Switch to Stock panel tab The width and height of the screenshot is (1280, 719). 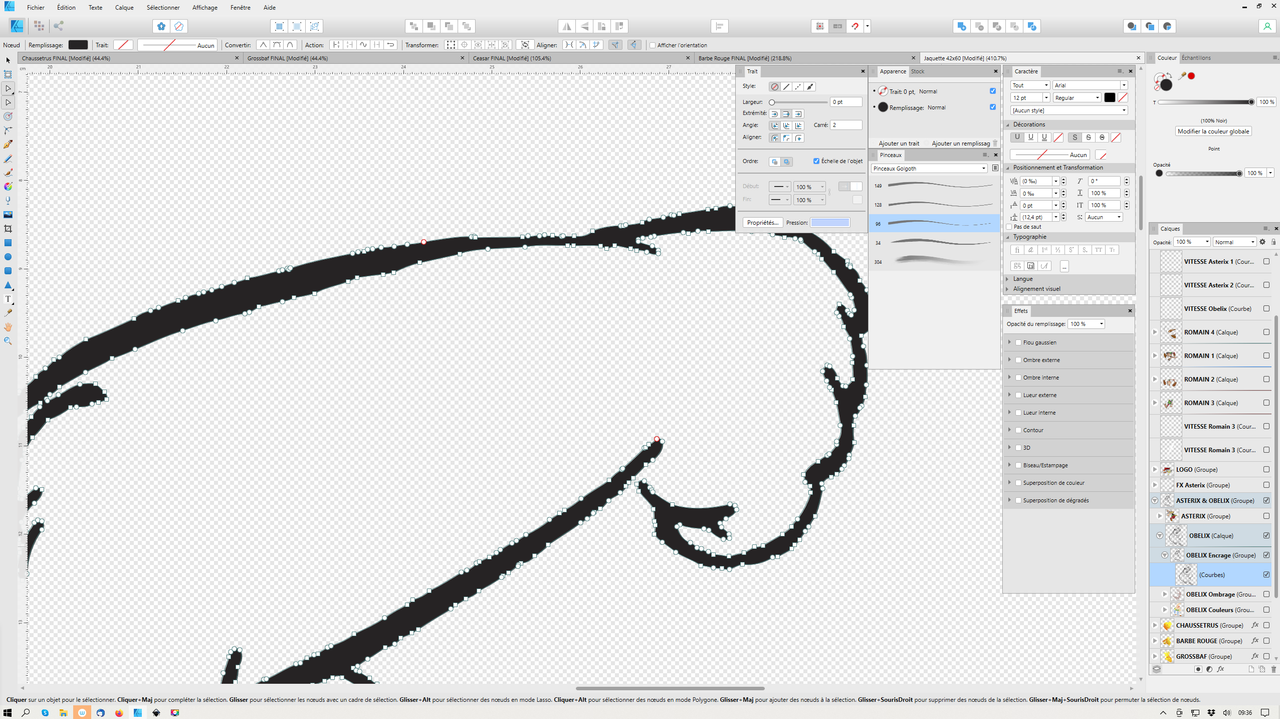pyautogui.click(x=917, y=71)
